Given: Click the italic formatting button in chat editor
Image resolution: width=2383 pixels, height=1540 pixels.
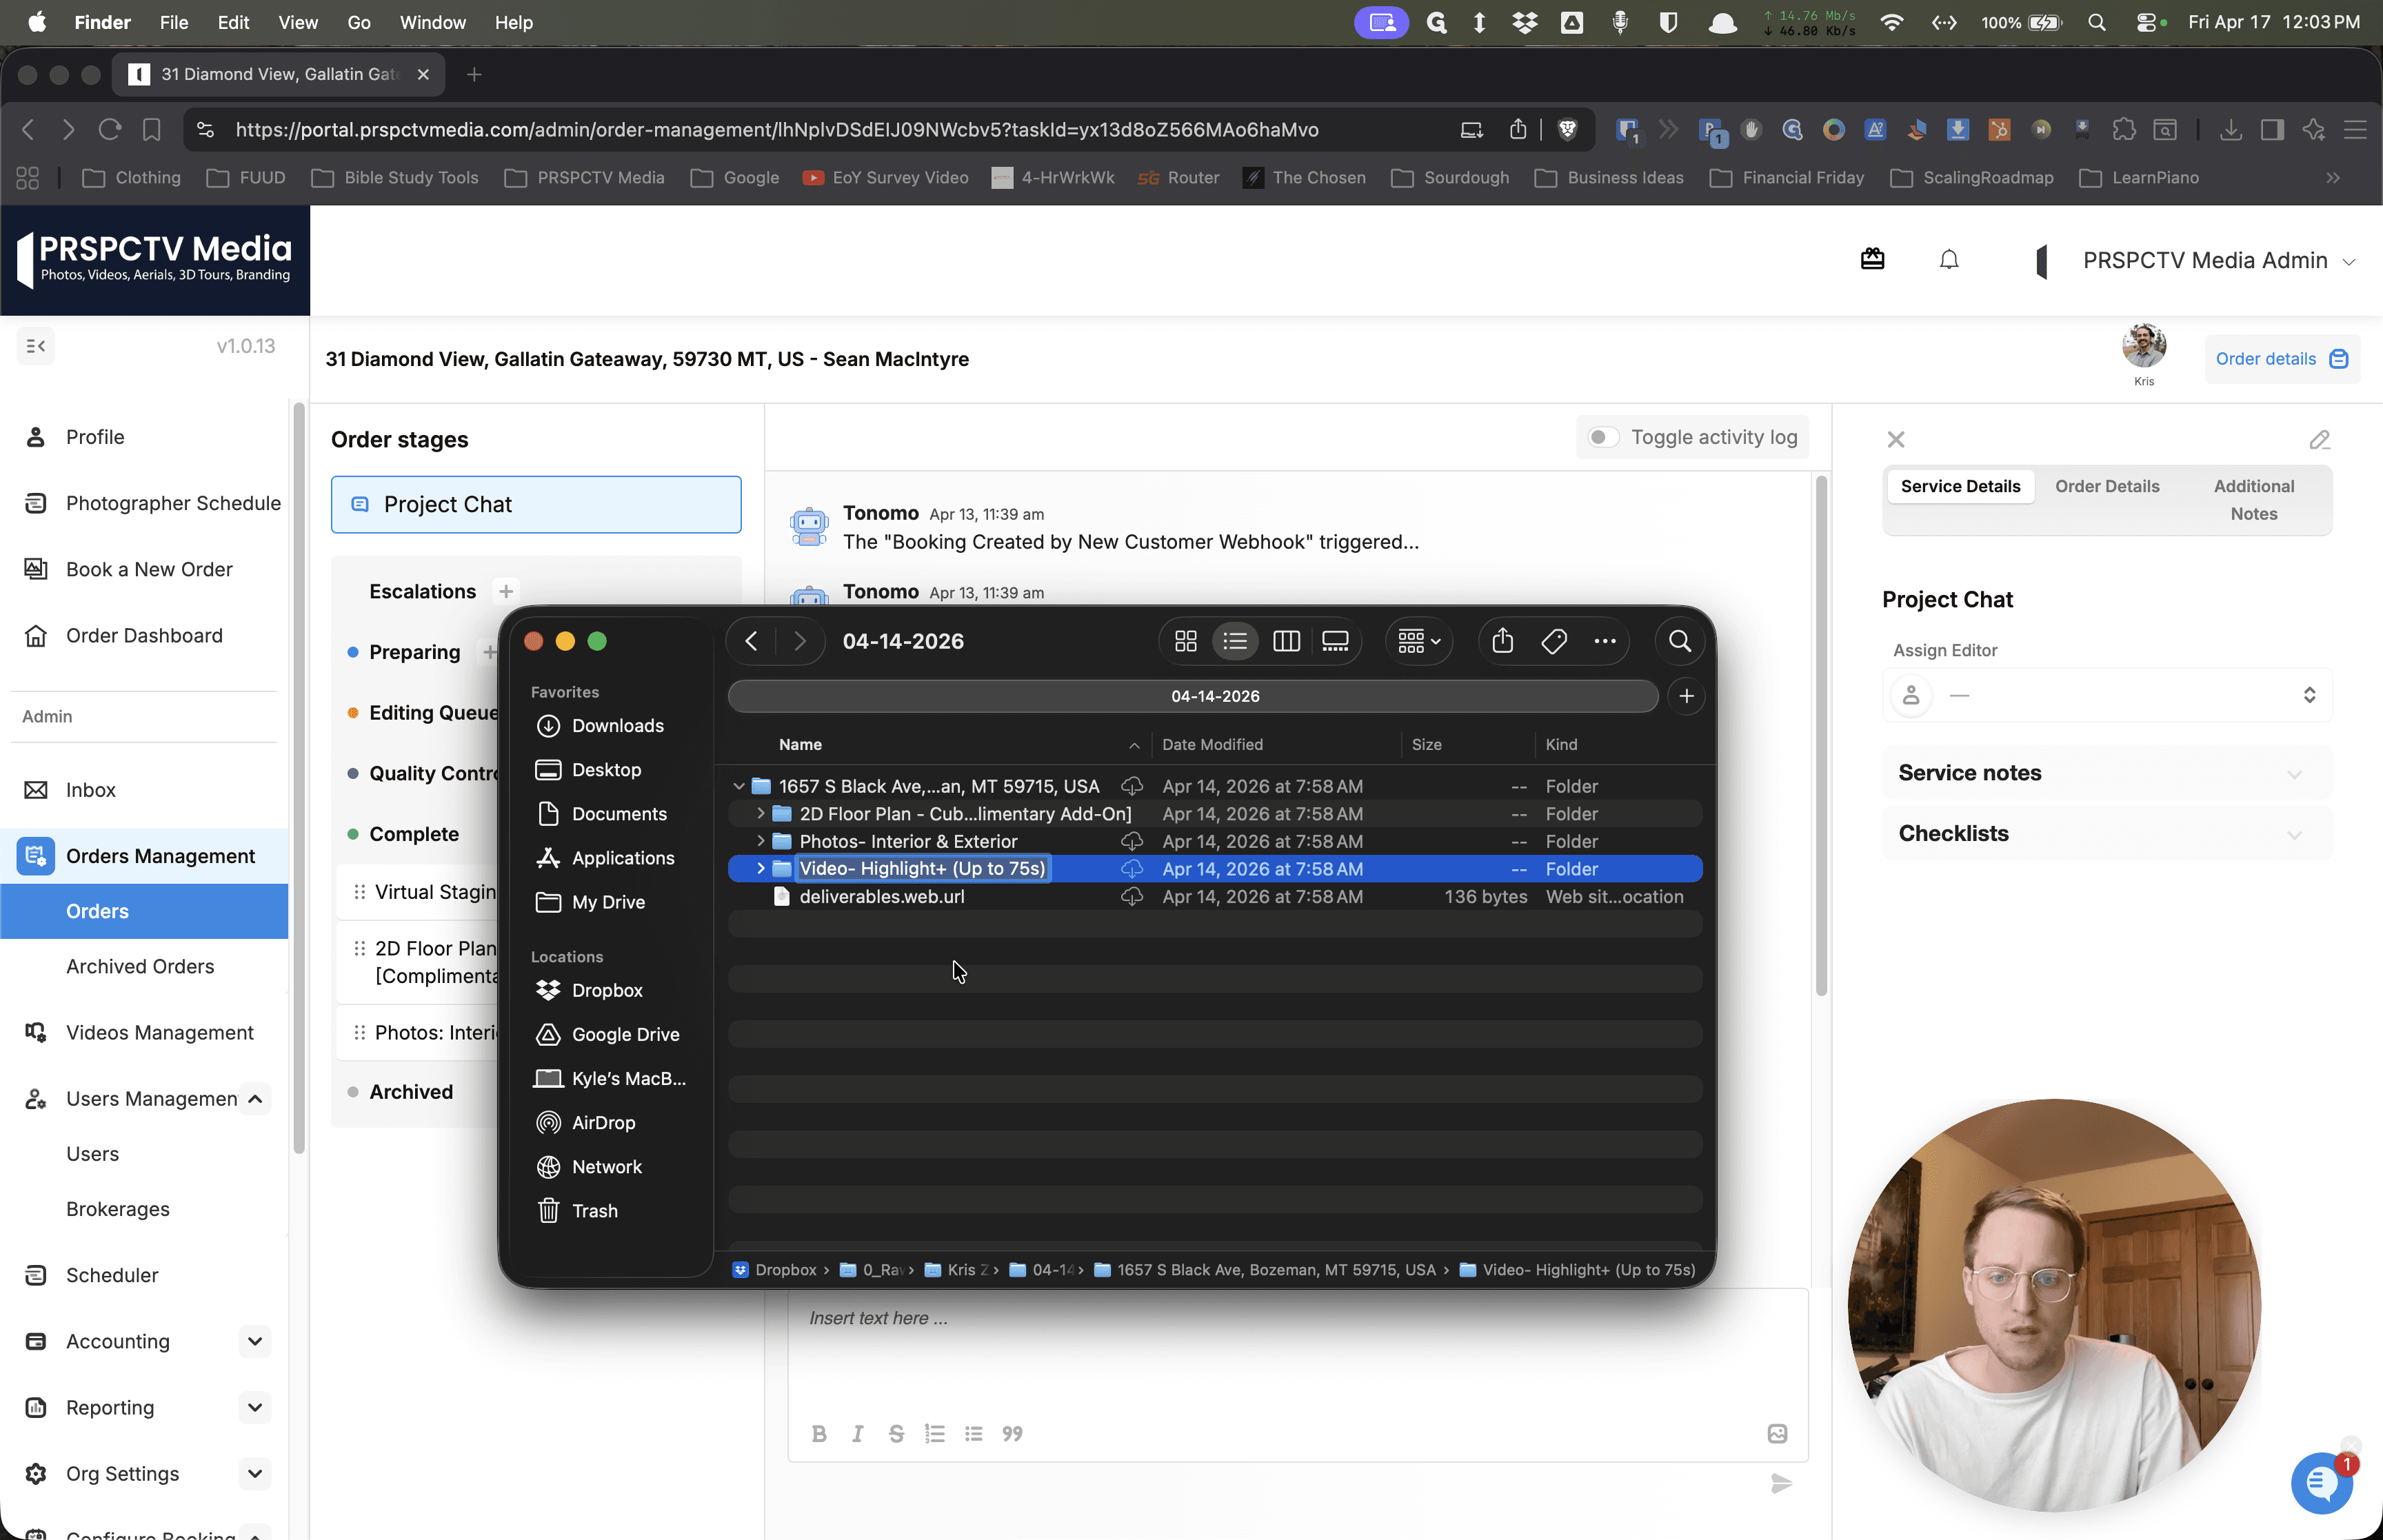Looking at the screenshot, I should click(857, 1433).
